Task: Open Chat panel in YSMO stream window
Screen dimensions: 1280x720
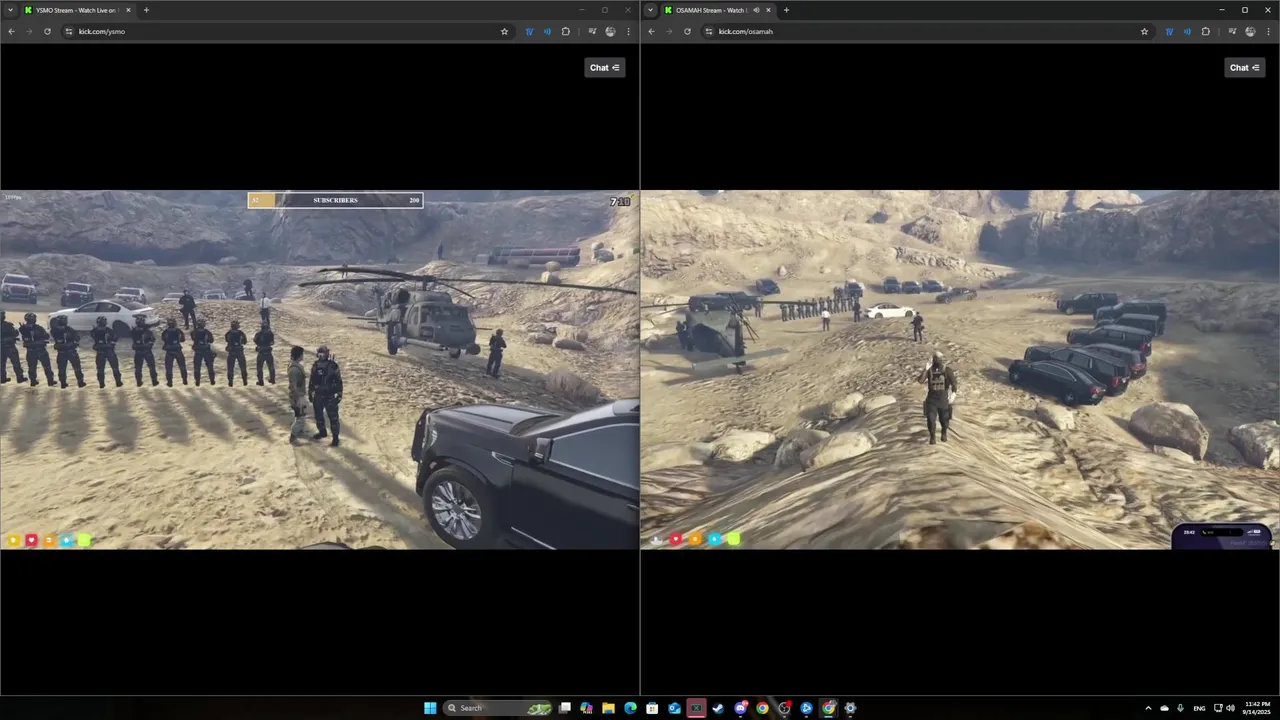Action: 605,67
